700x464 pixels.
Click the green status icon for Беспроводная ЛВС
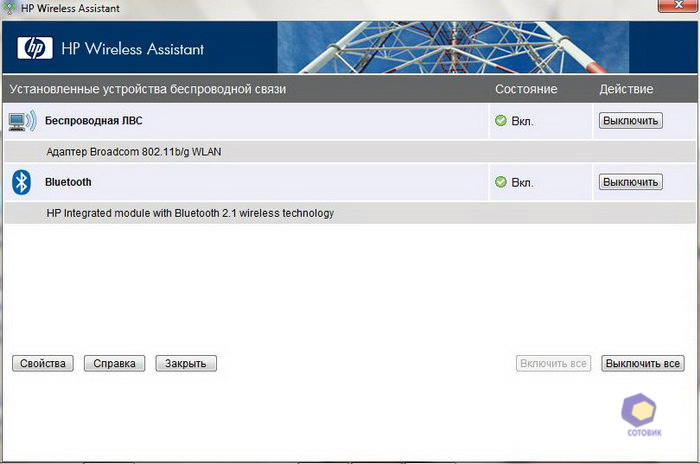pyautogui.click(x=501, y=121)
